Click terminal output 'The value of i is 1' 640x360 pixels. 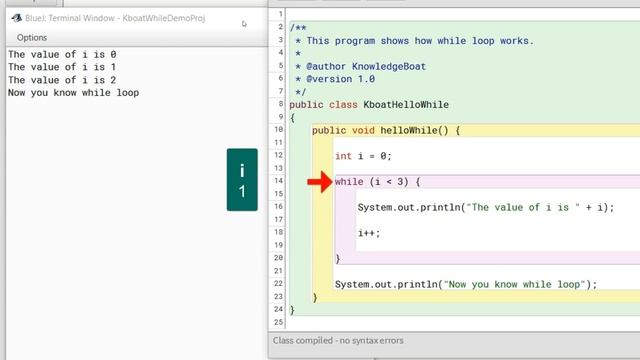62,67
